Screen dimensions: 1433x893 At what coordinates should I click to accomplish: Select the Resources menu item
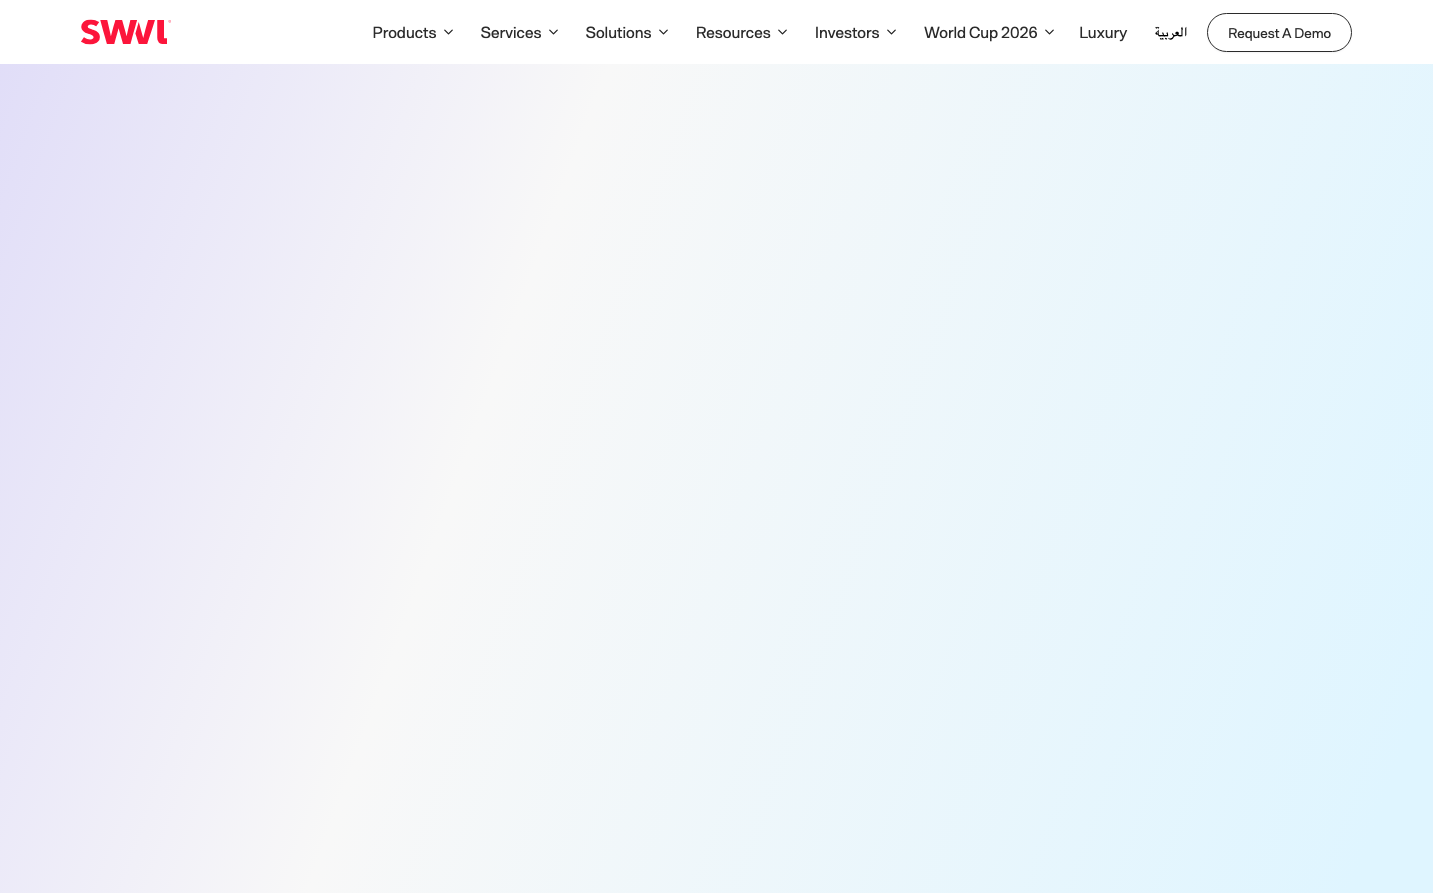click(x=733, y=32)
